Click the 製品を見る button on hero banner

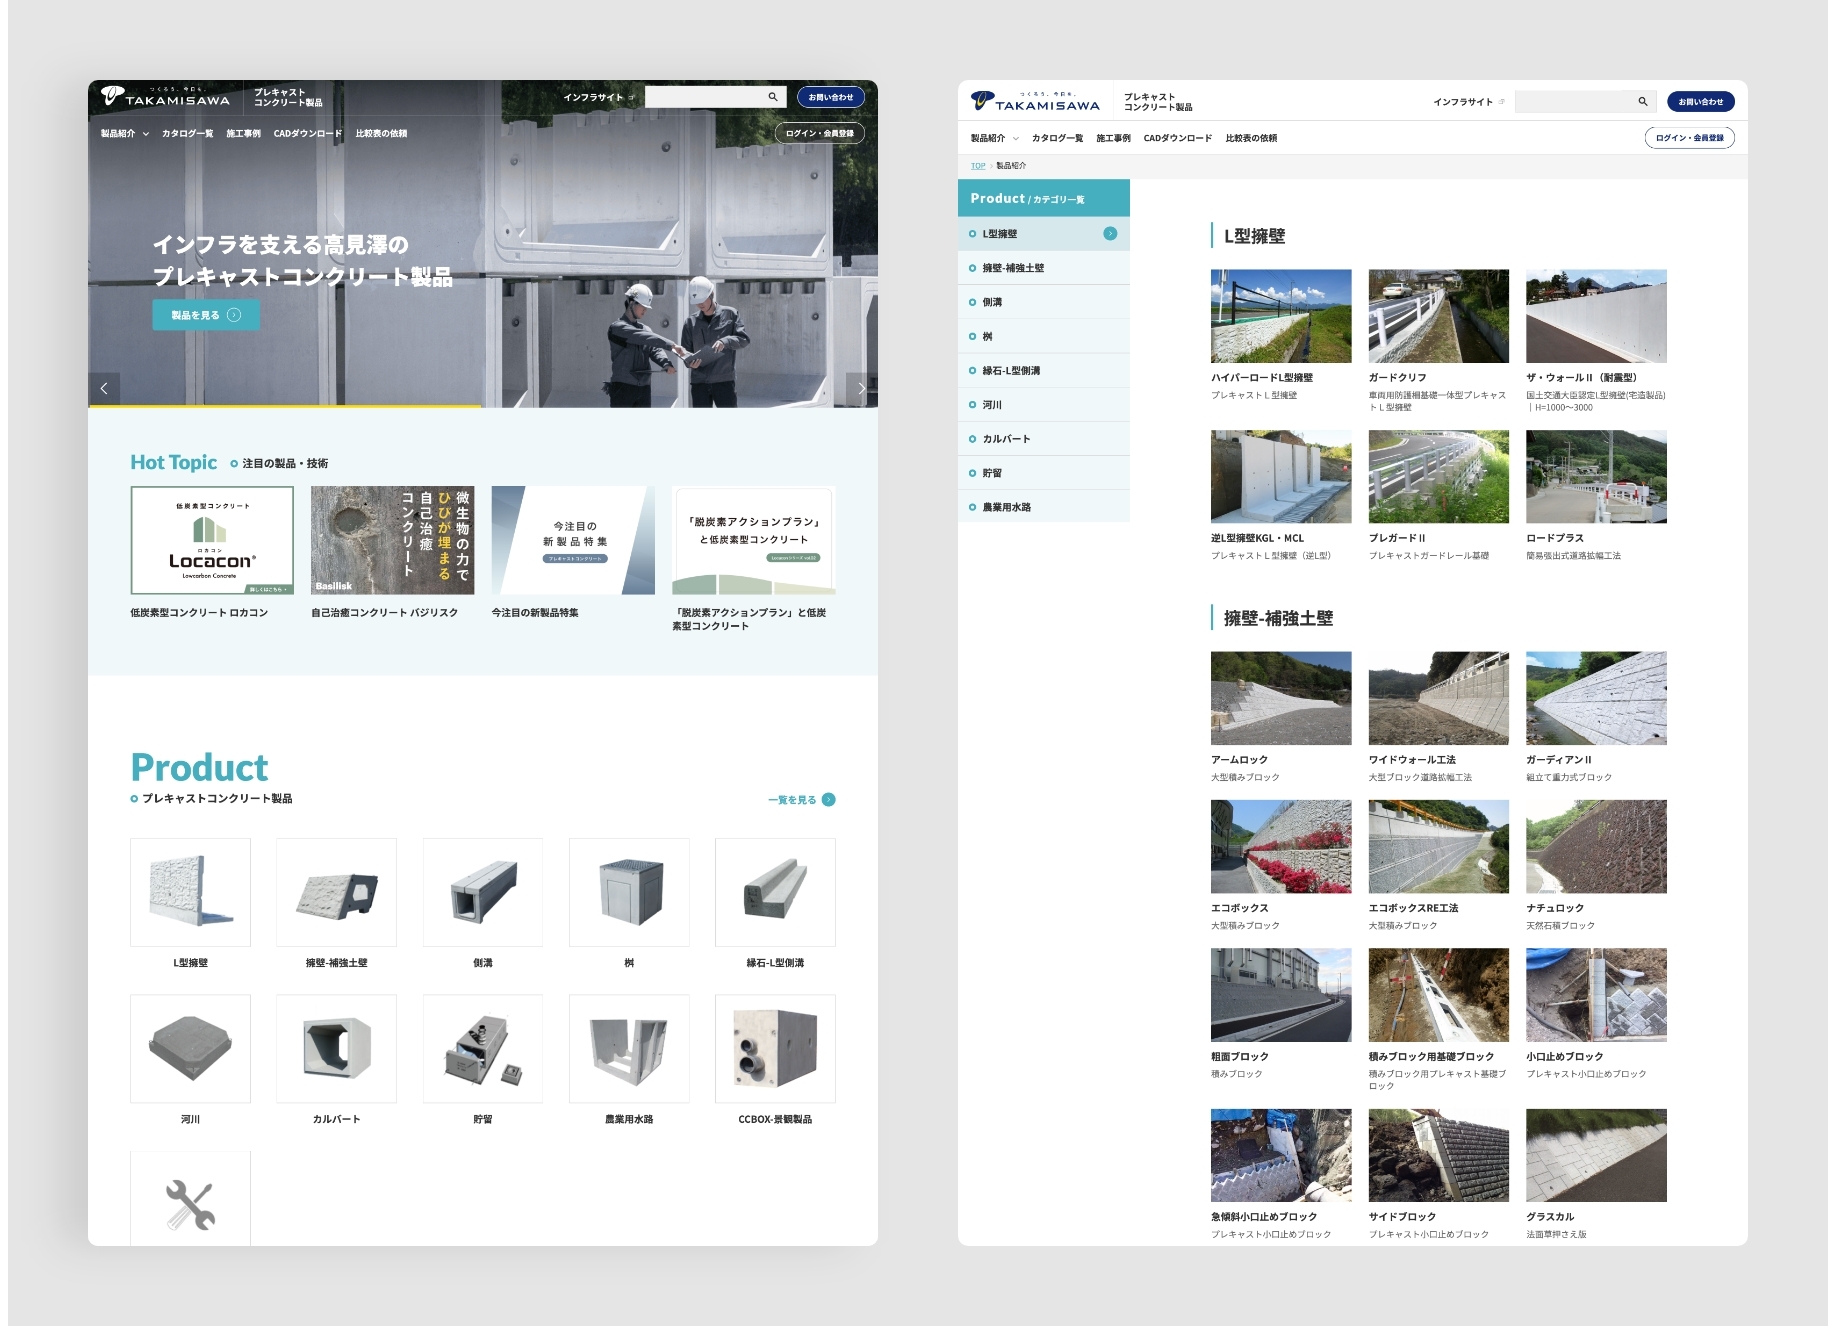click(x=206, y=315)
